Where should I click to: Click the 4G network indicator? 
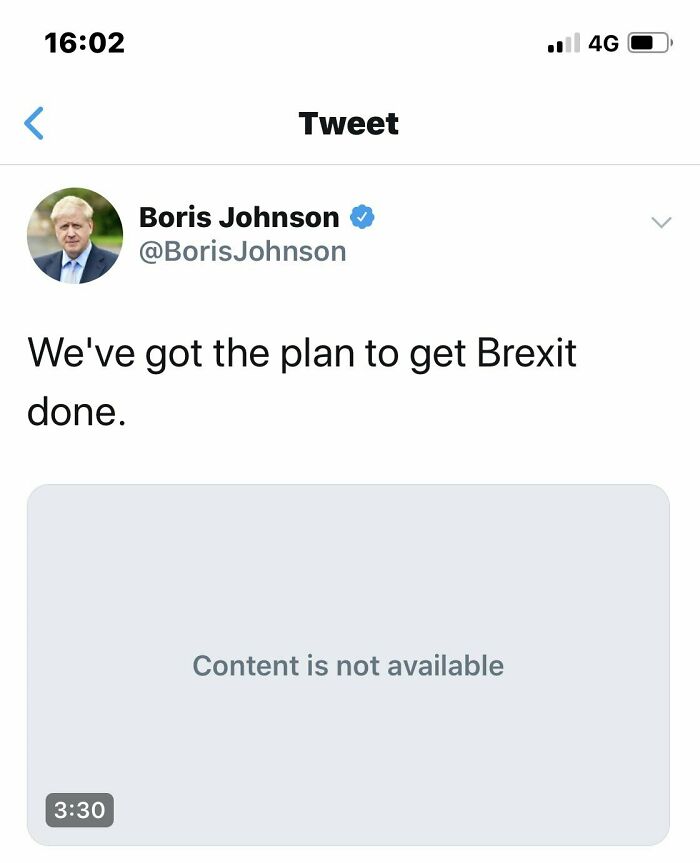pos(603,44)
